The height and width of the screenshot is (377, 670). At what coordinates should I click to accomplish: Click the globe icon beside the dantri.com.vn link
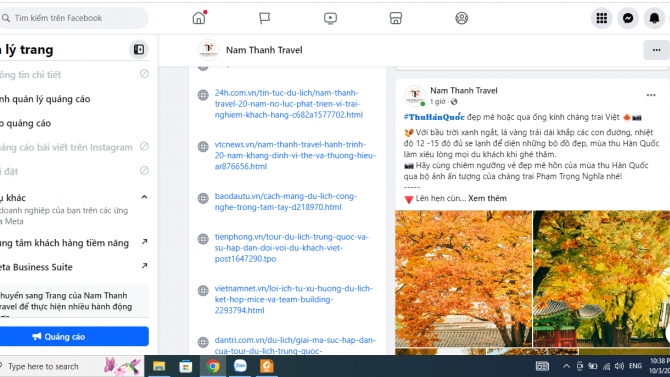(x=203, y=342)
